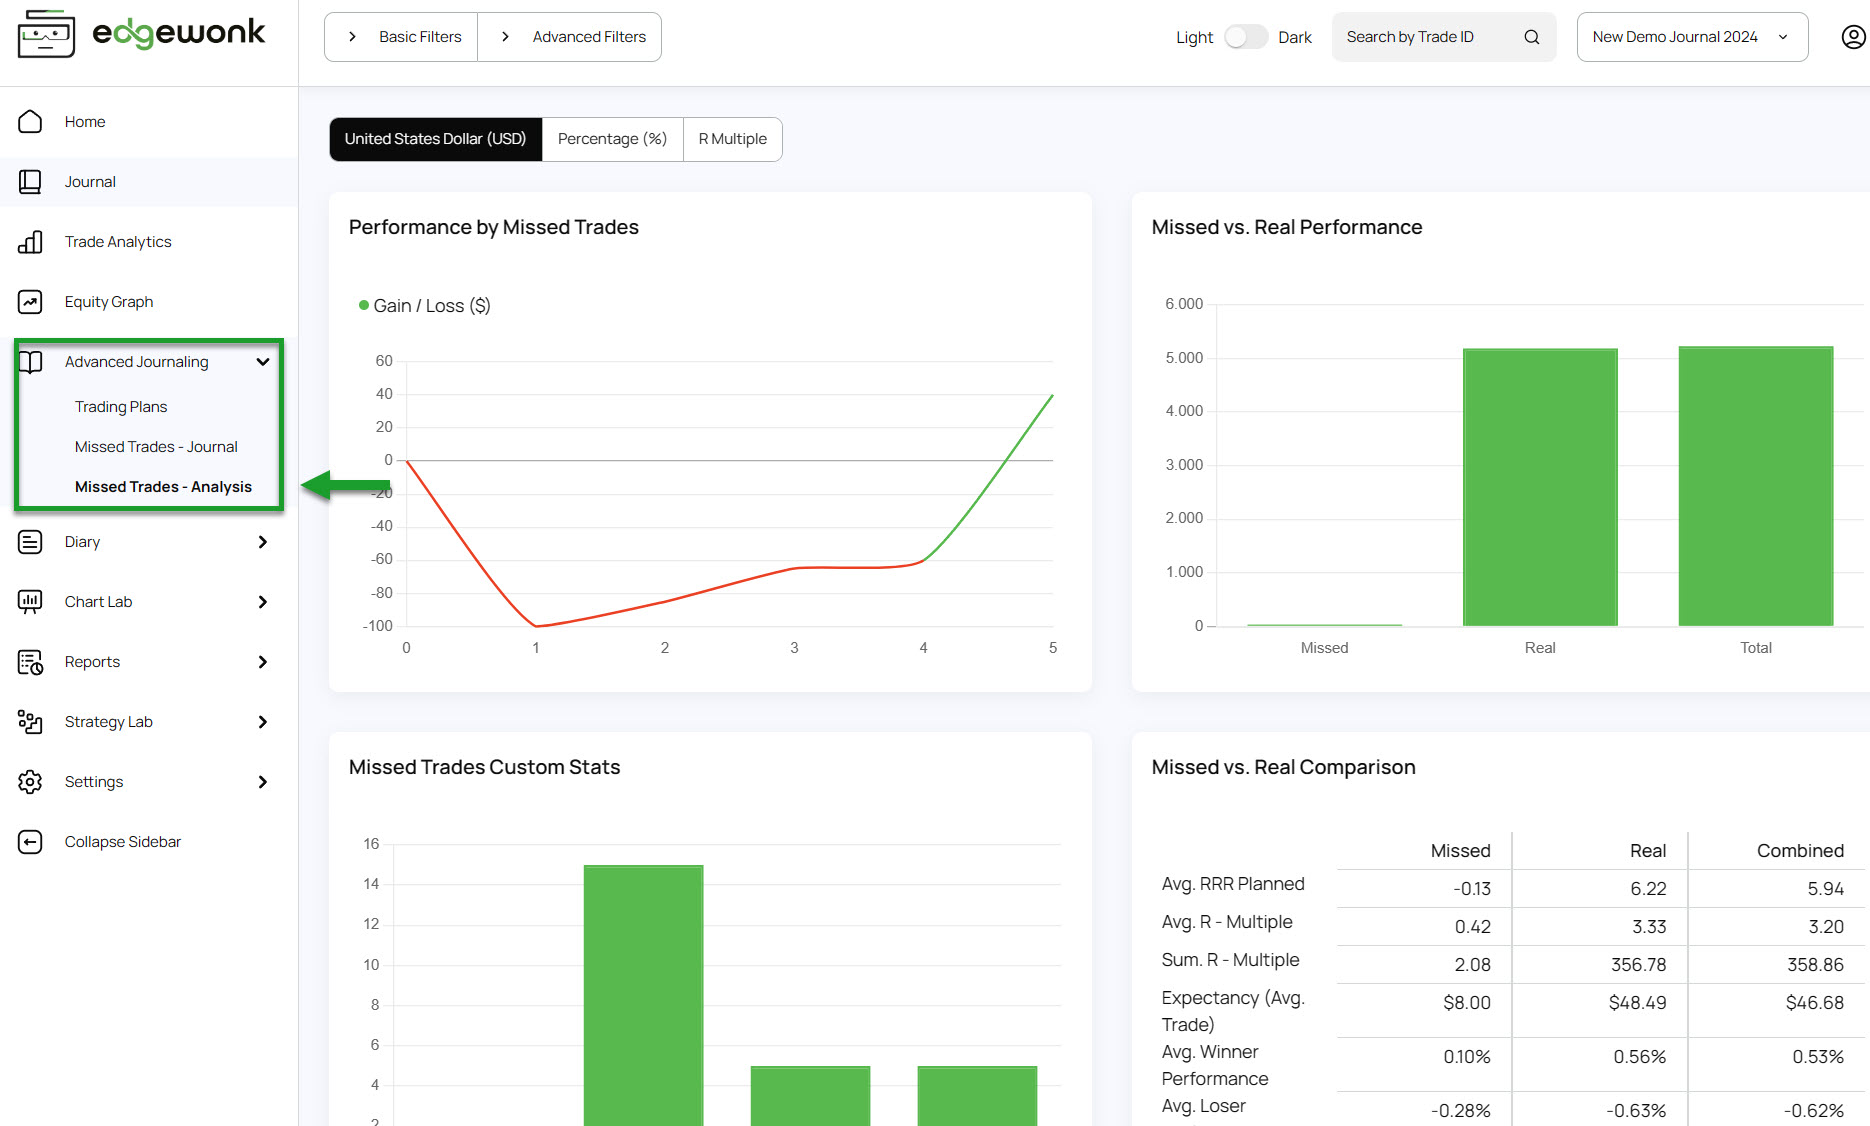Click the Strategy Lab icon

(30, 722)
